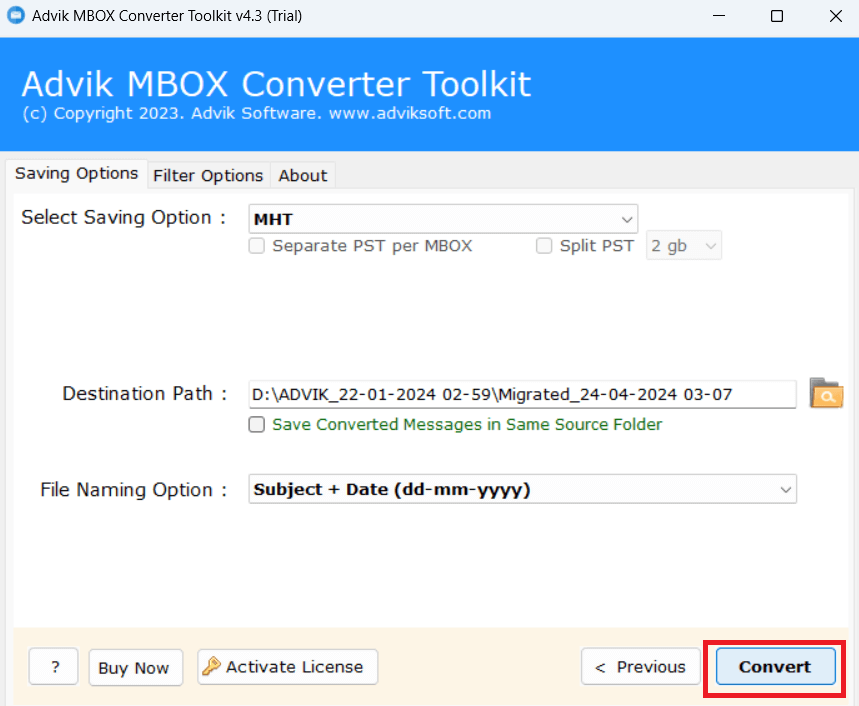859x706 pixels.
Task: Click the Convert button
Action: tap(775, 667)
